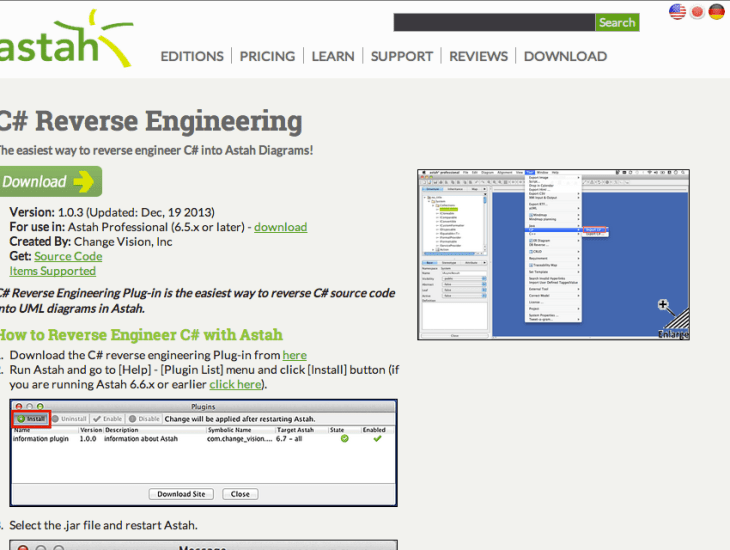
Task: Click the 'C# Reverse Engineering' heading
Action: click(151, 121)
